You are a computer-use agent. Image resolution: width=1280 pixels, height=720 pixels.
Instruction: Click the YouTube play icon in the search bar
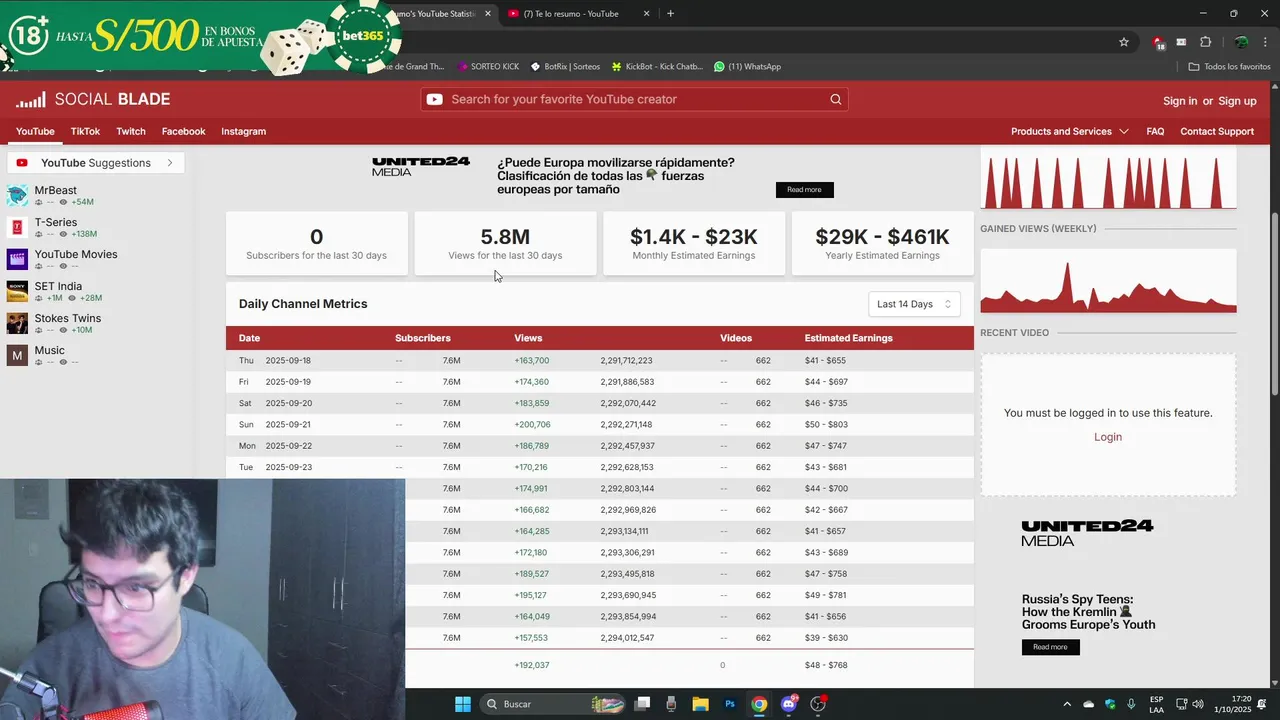pos(434,99)
